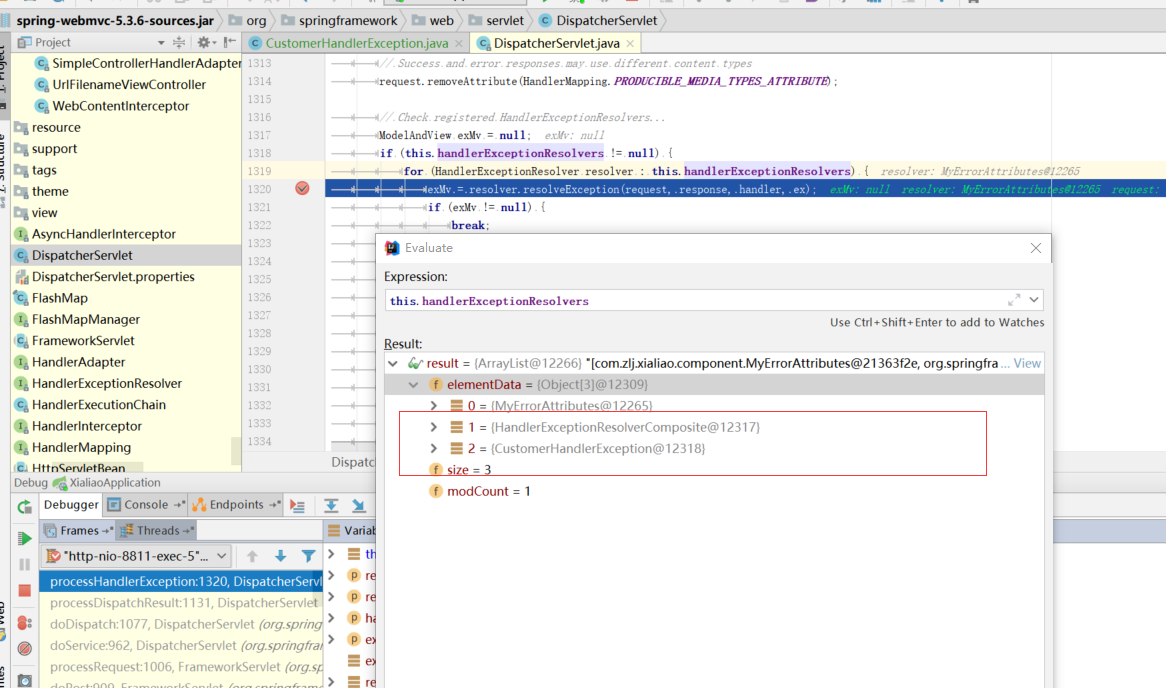This screenshot has width=1166, height=688.
Task: Hide the Project tool window
Action: pos(230,42)
